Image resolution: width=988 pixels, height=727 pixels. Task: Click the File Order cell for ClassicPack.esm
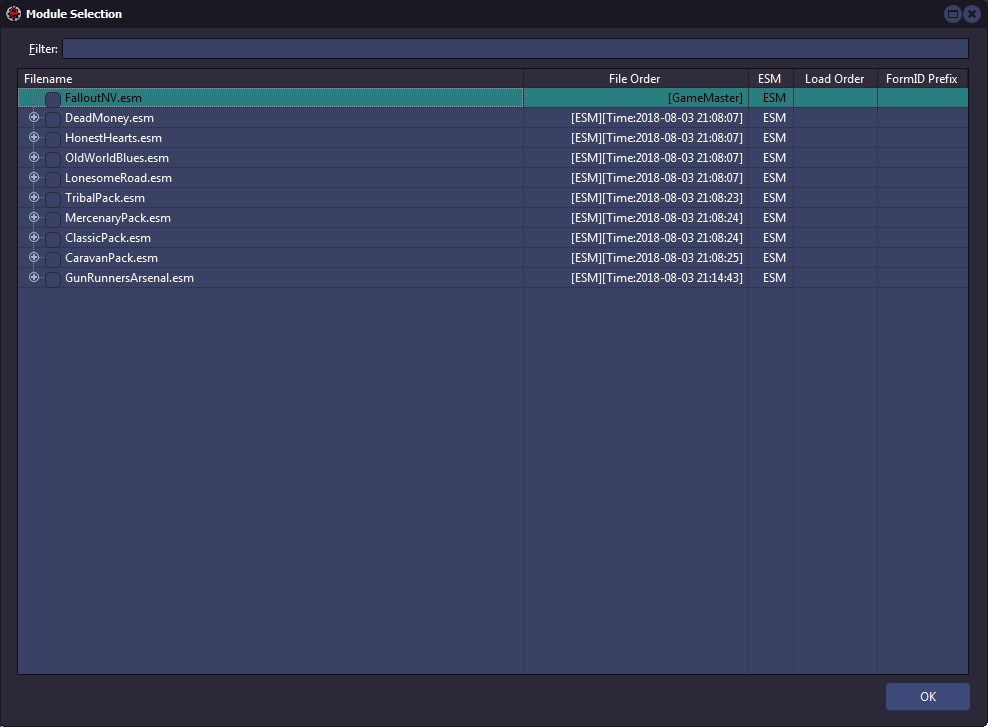tap(636, 238)
